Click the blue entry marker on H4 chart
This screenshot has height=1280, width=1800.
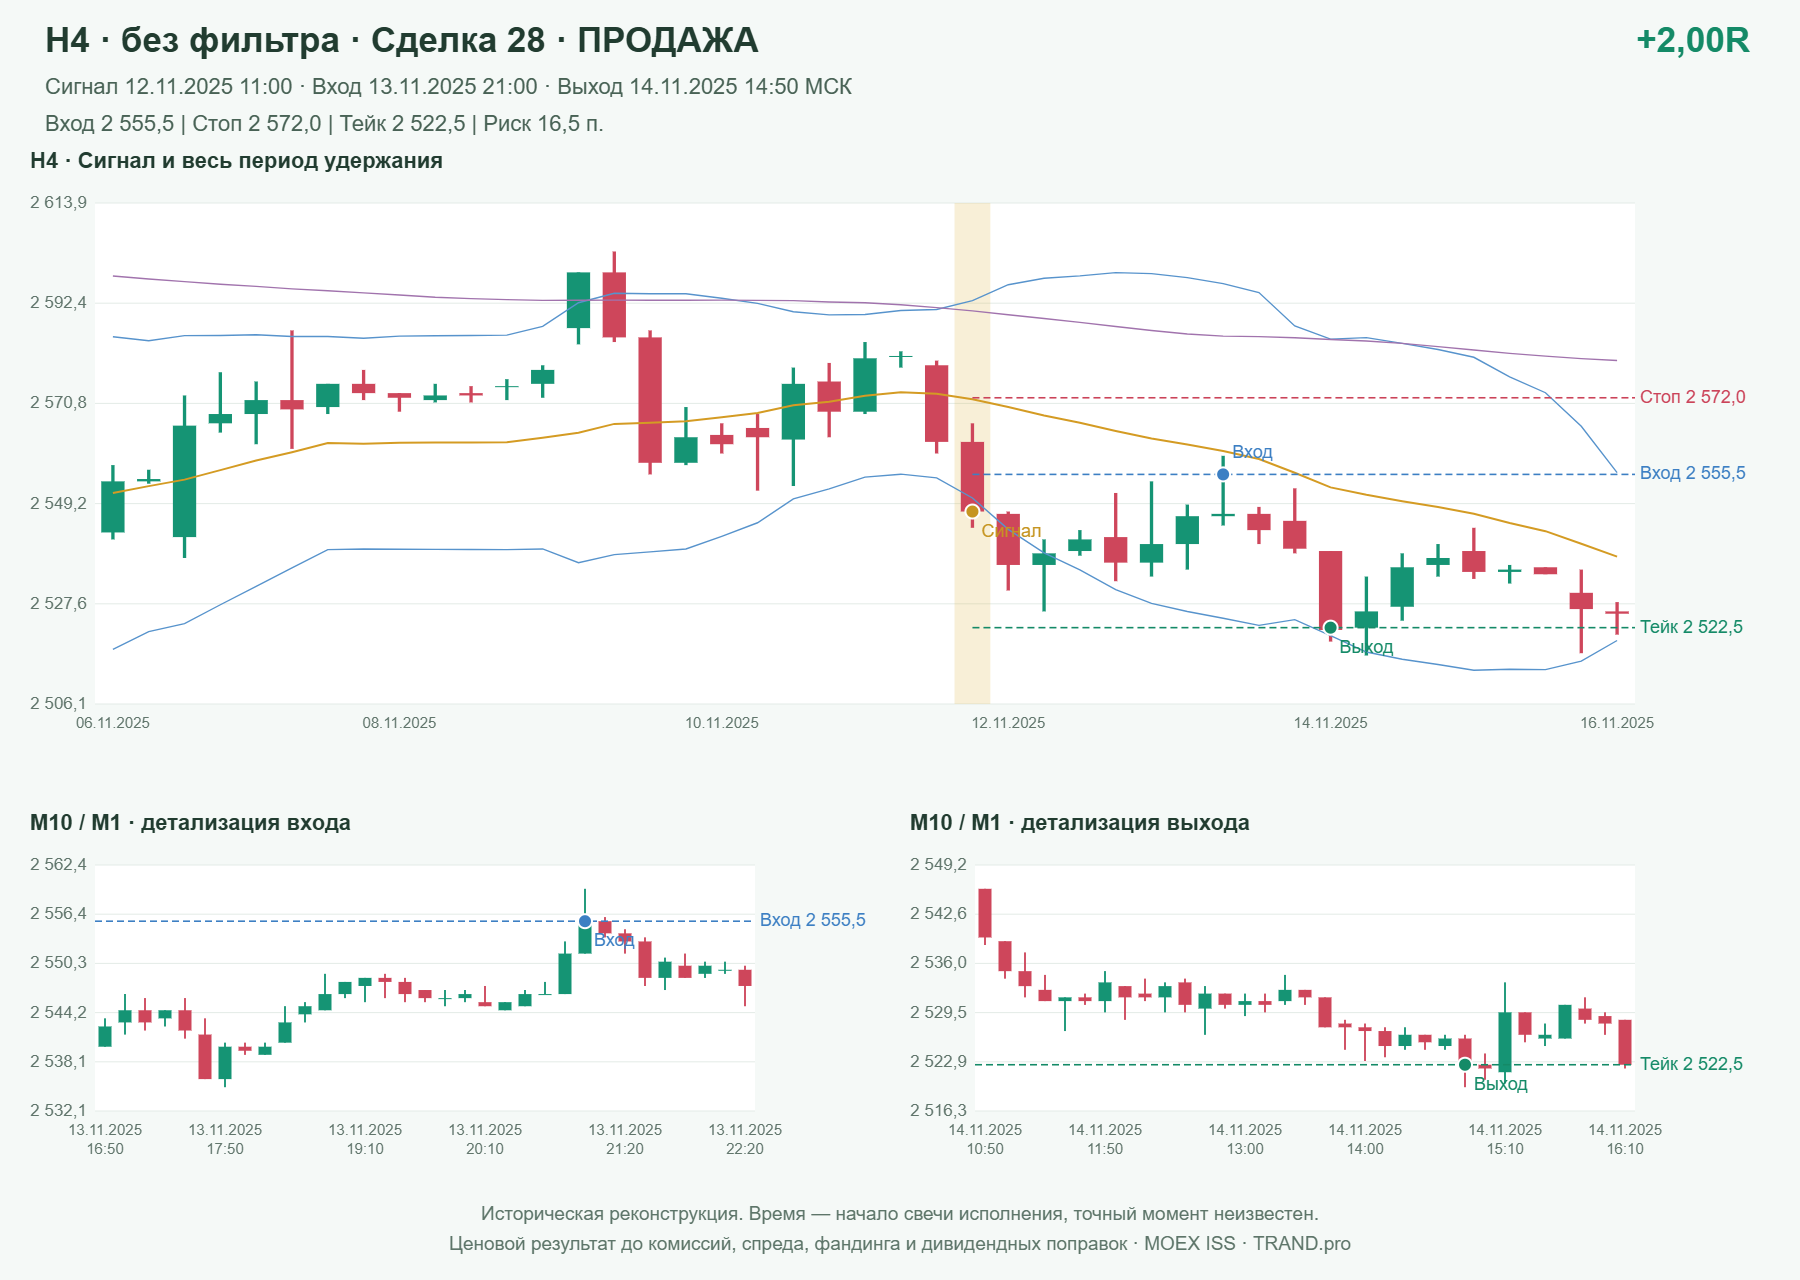click(x=1223, y=474)
